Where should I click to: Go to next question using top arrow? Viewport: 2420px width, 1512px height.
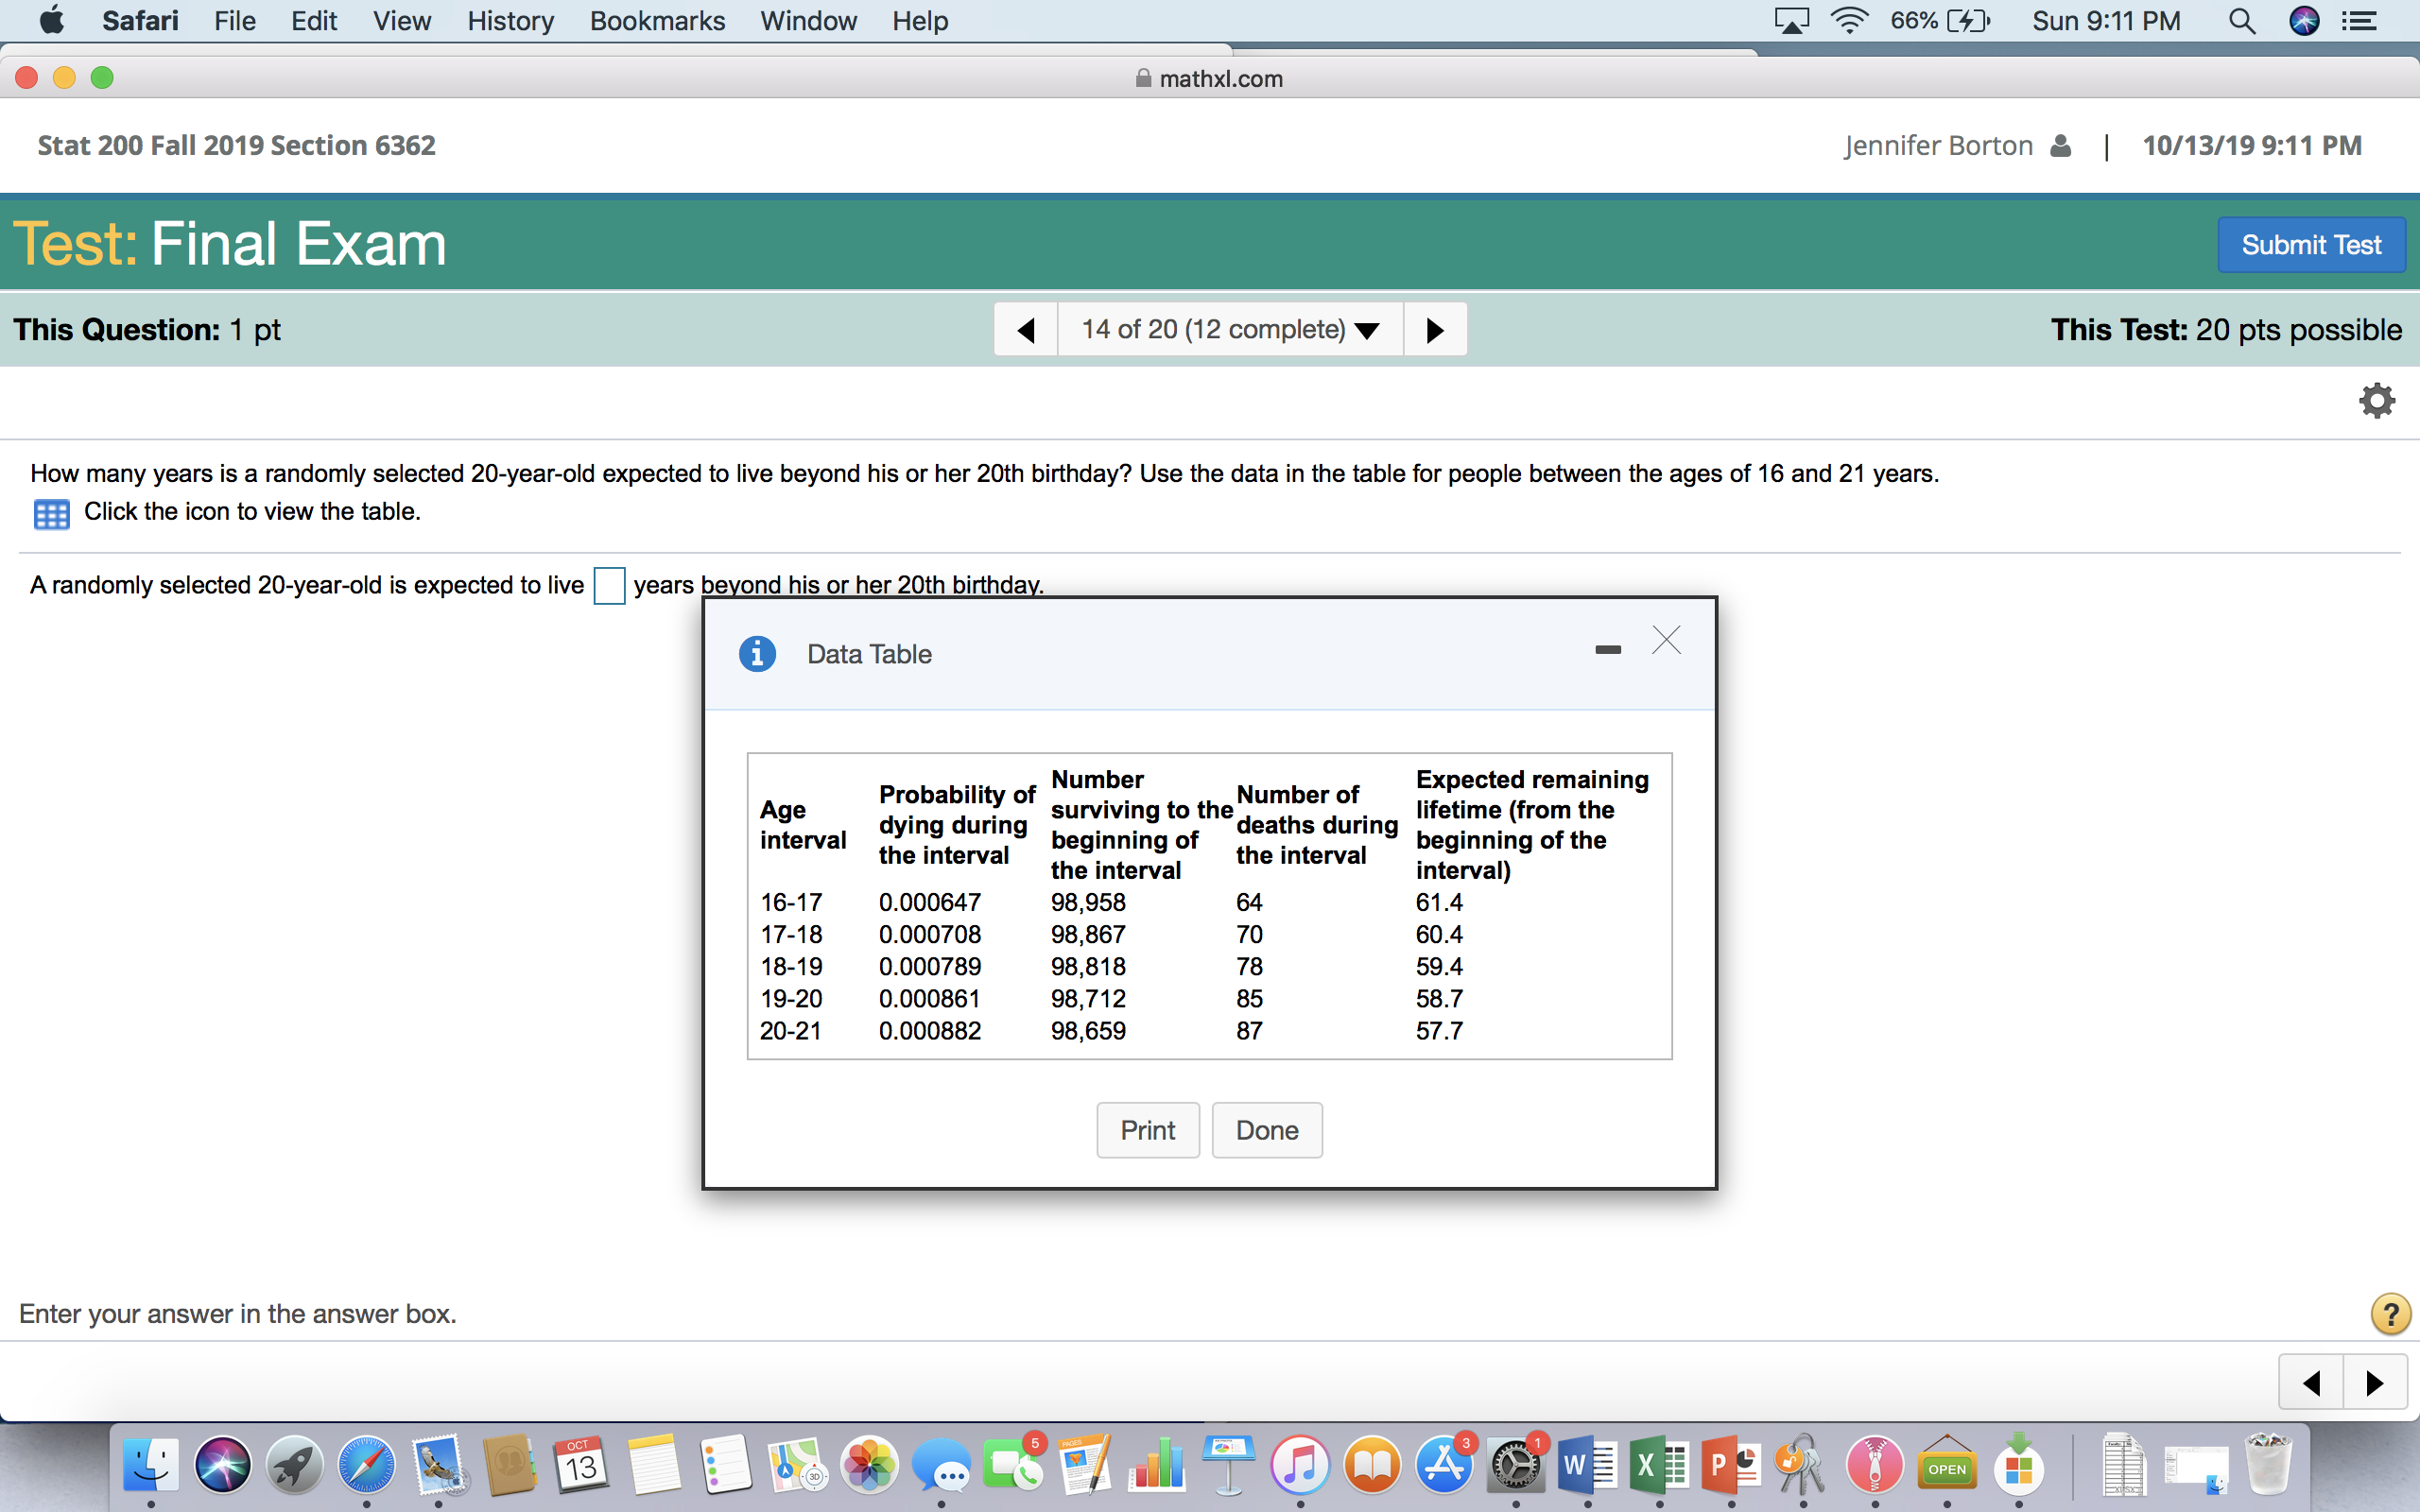click(1434, 330)
